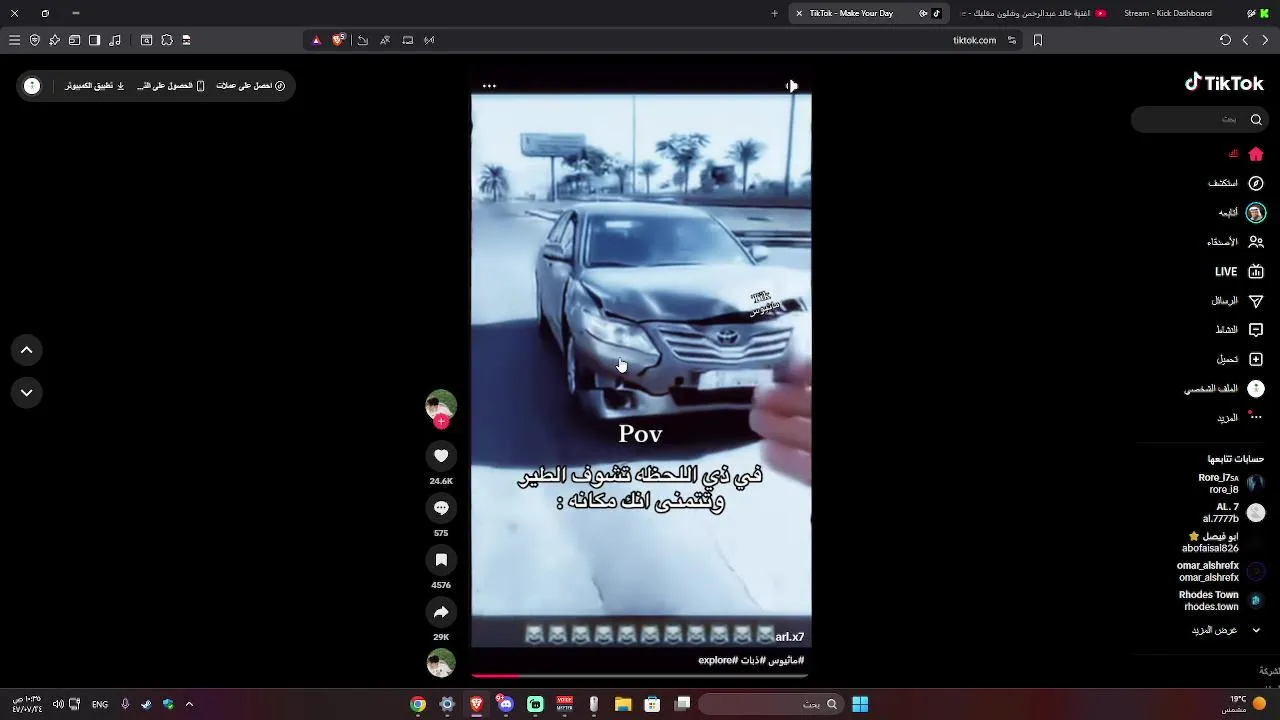Open Upload (تحميل) in the sidebar
The image size is (1280, 720).
tap(1240, 359)
